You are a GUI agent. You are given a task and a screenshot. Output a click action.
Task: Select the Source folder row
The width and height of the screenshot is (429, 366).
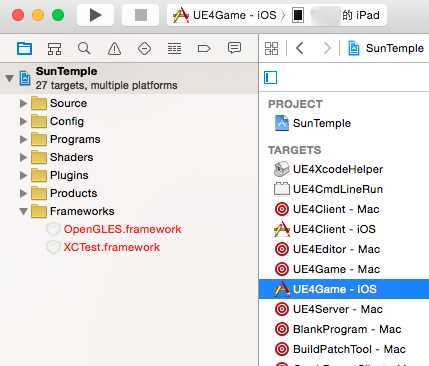tap(129, 103)
